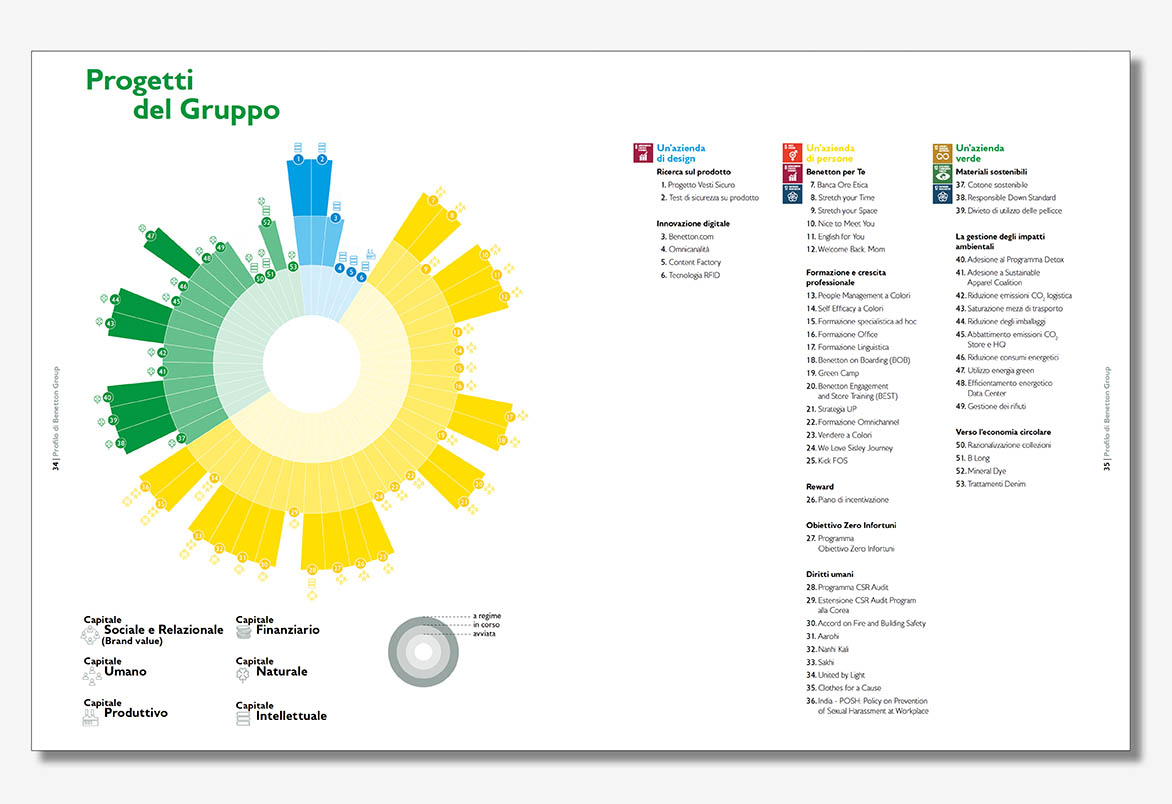Image resolution: width=1172 pixels, height=804 pixels.
Task: Click green marker number 38 on the chart
Action: [120, 443]
